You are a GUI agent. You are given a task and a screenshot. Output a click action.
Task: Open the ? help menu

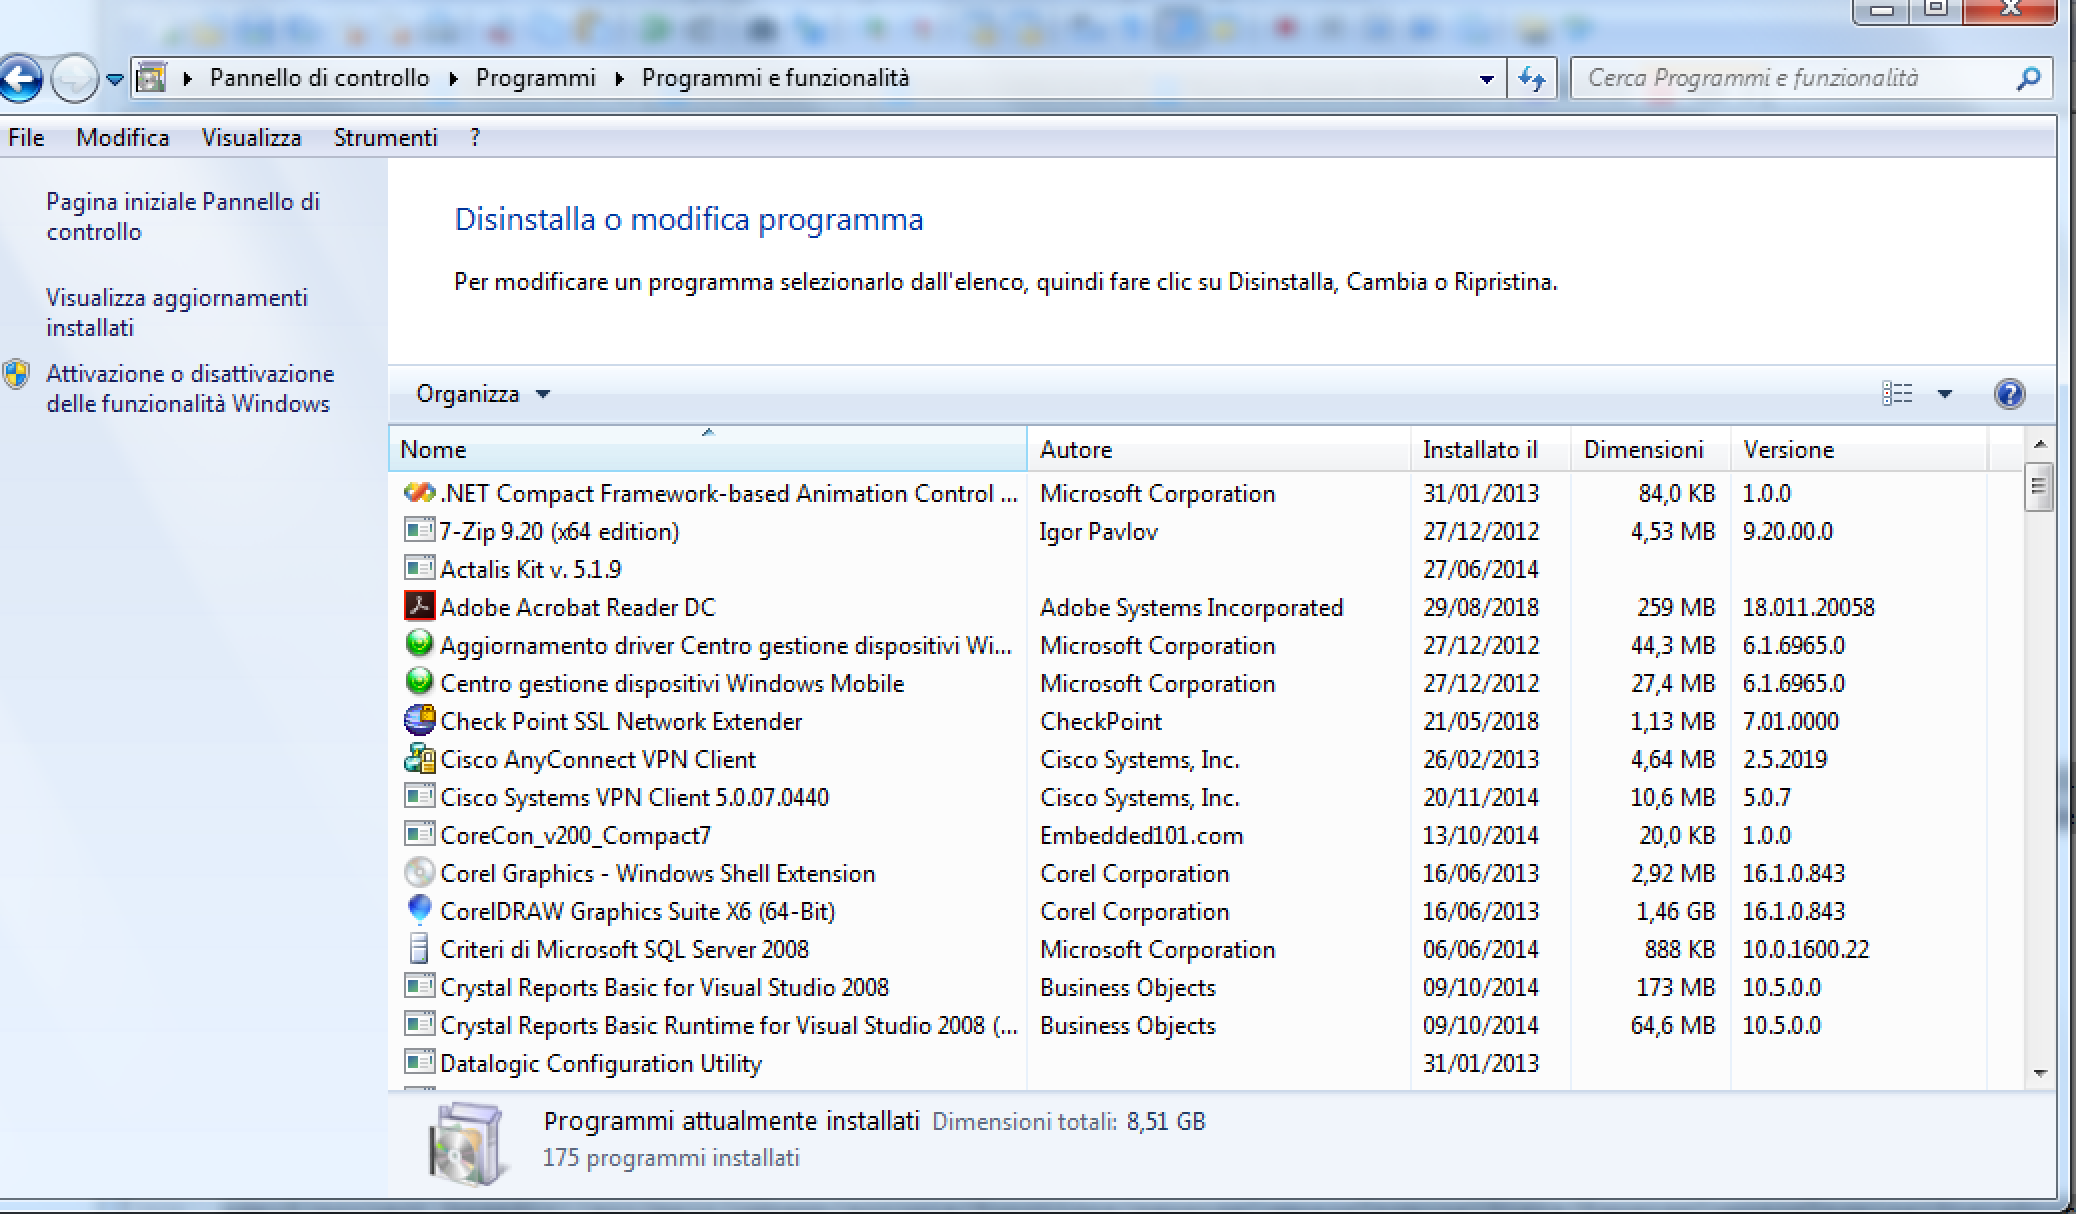(x=475, y=138)
